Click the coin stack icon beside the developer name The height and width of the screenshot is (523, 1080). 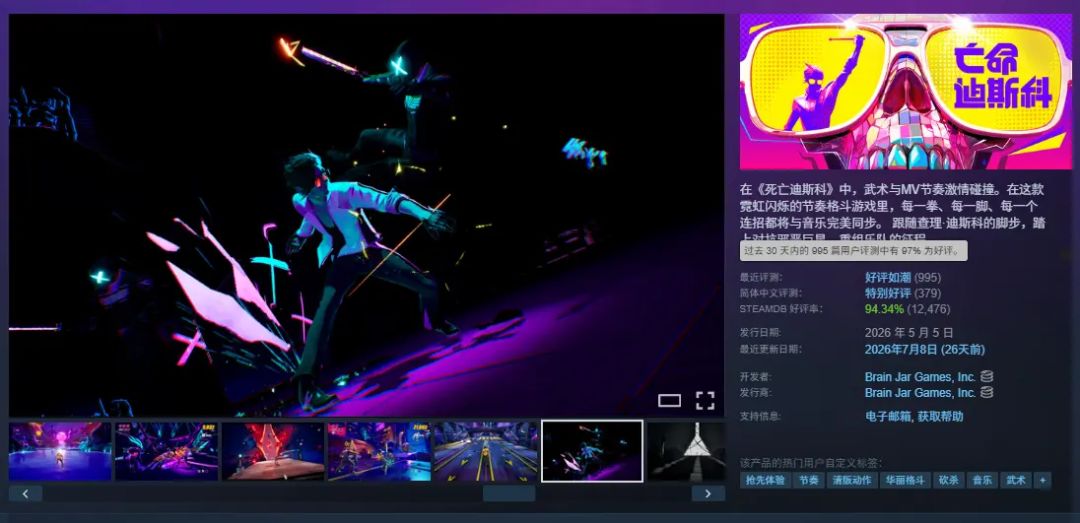coord(986,376)
